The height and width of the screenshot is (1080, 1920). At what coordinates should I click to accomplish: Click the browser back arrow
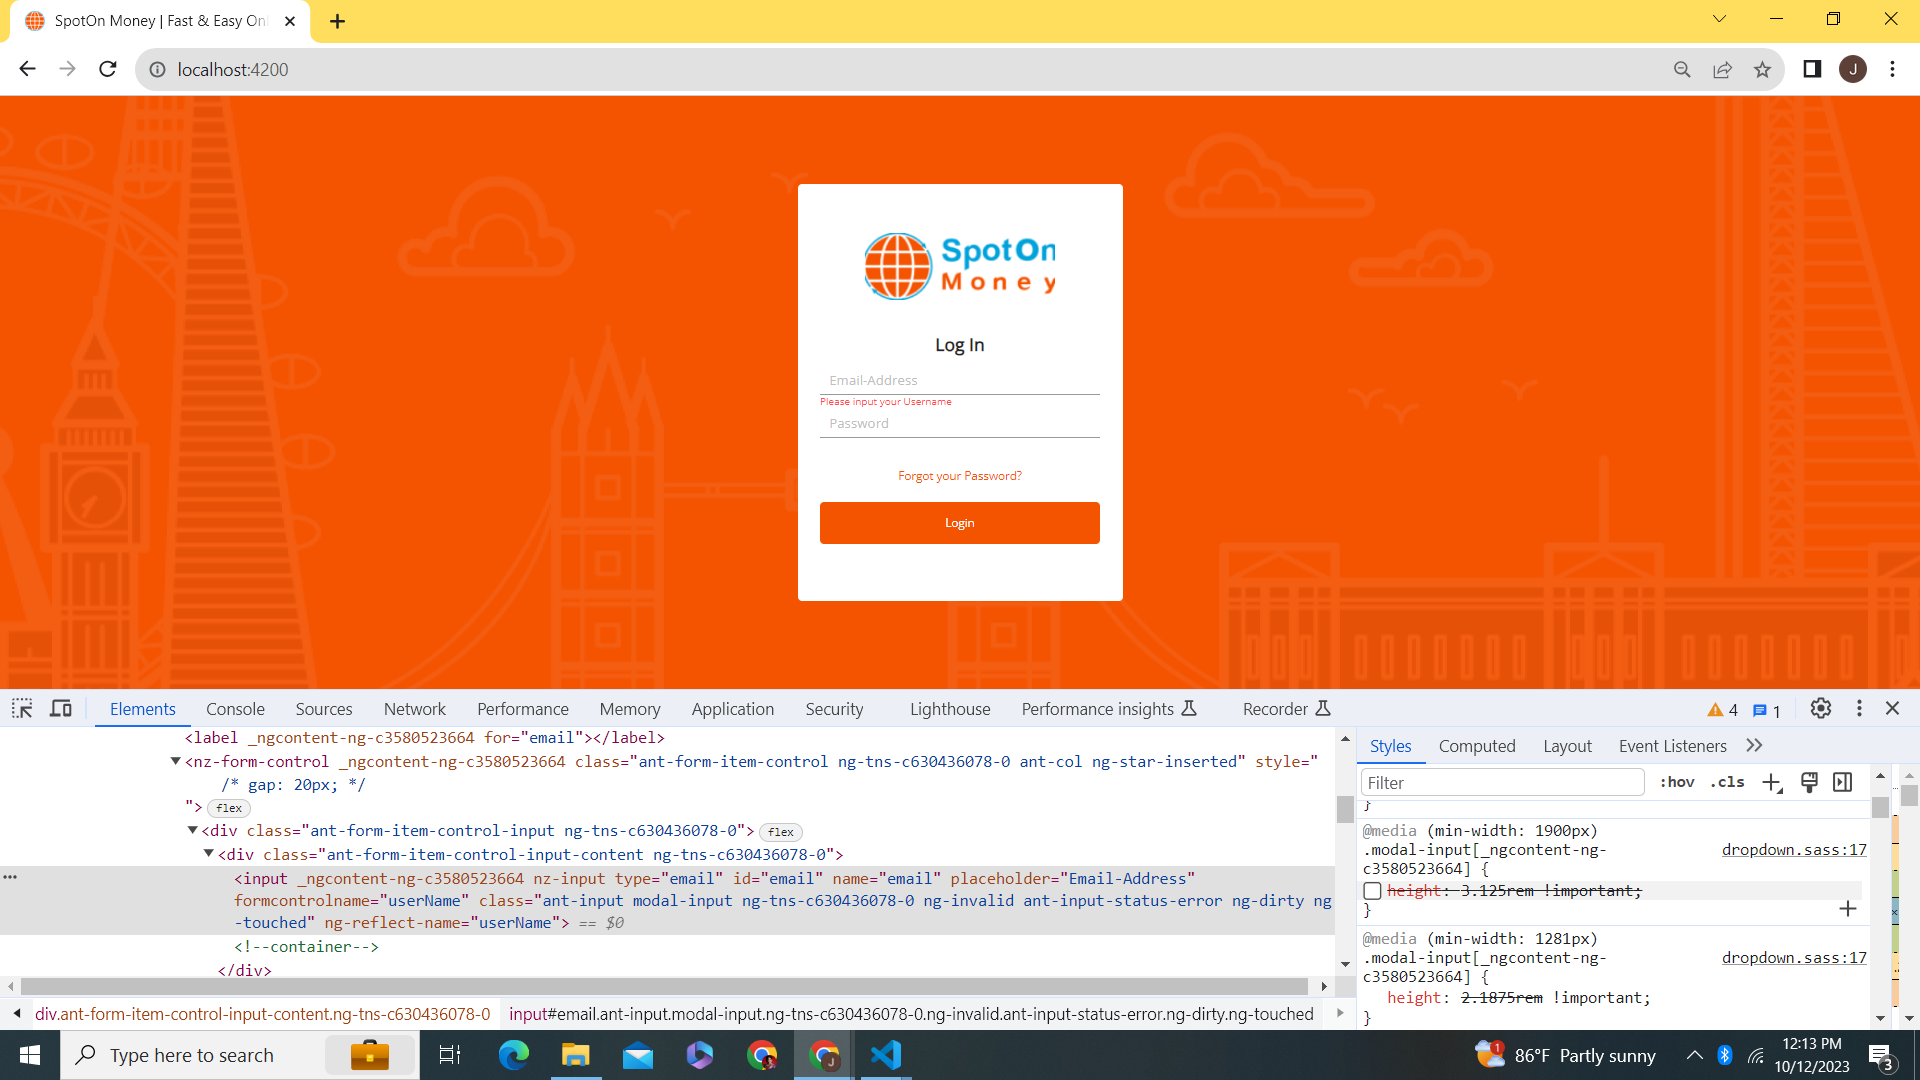(x=27, y=69)
